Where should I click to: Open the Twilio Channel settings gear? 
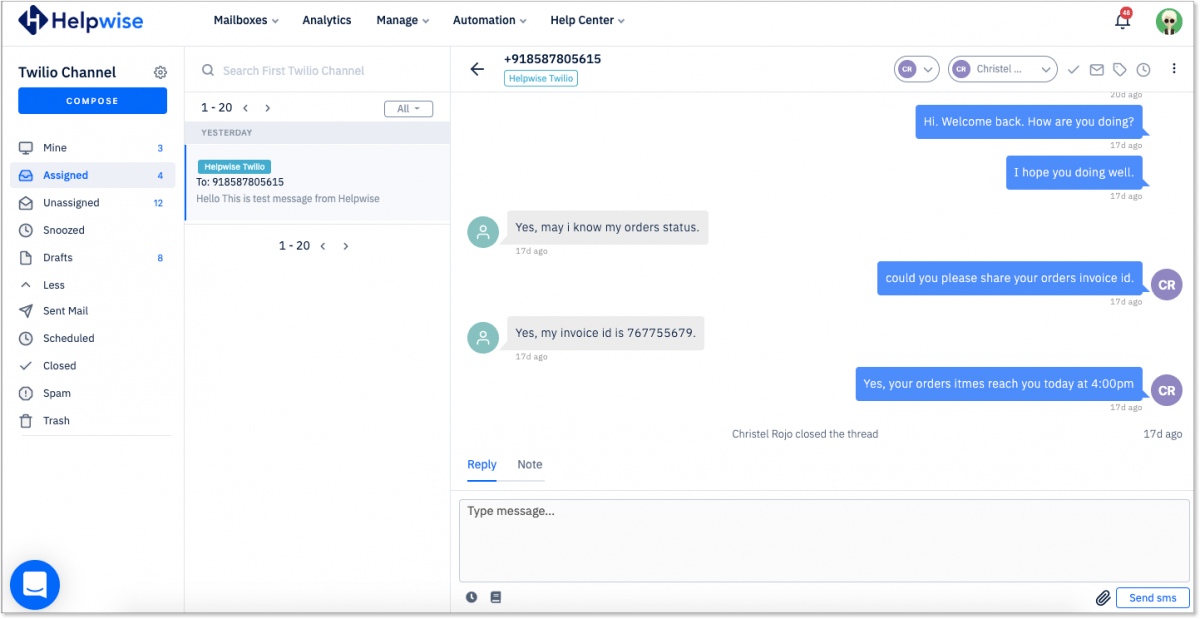click(x=160, y=72)
